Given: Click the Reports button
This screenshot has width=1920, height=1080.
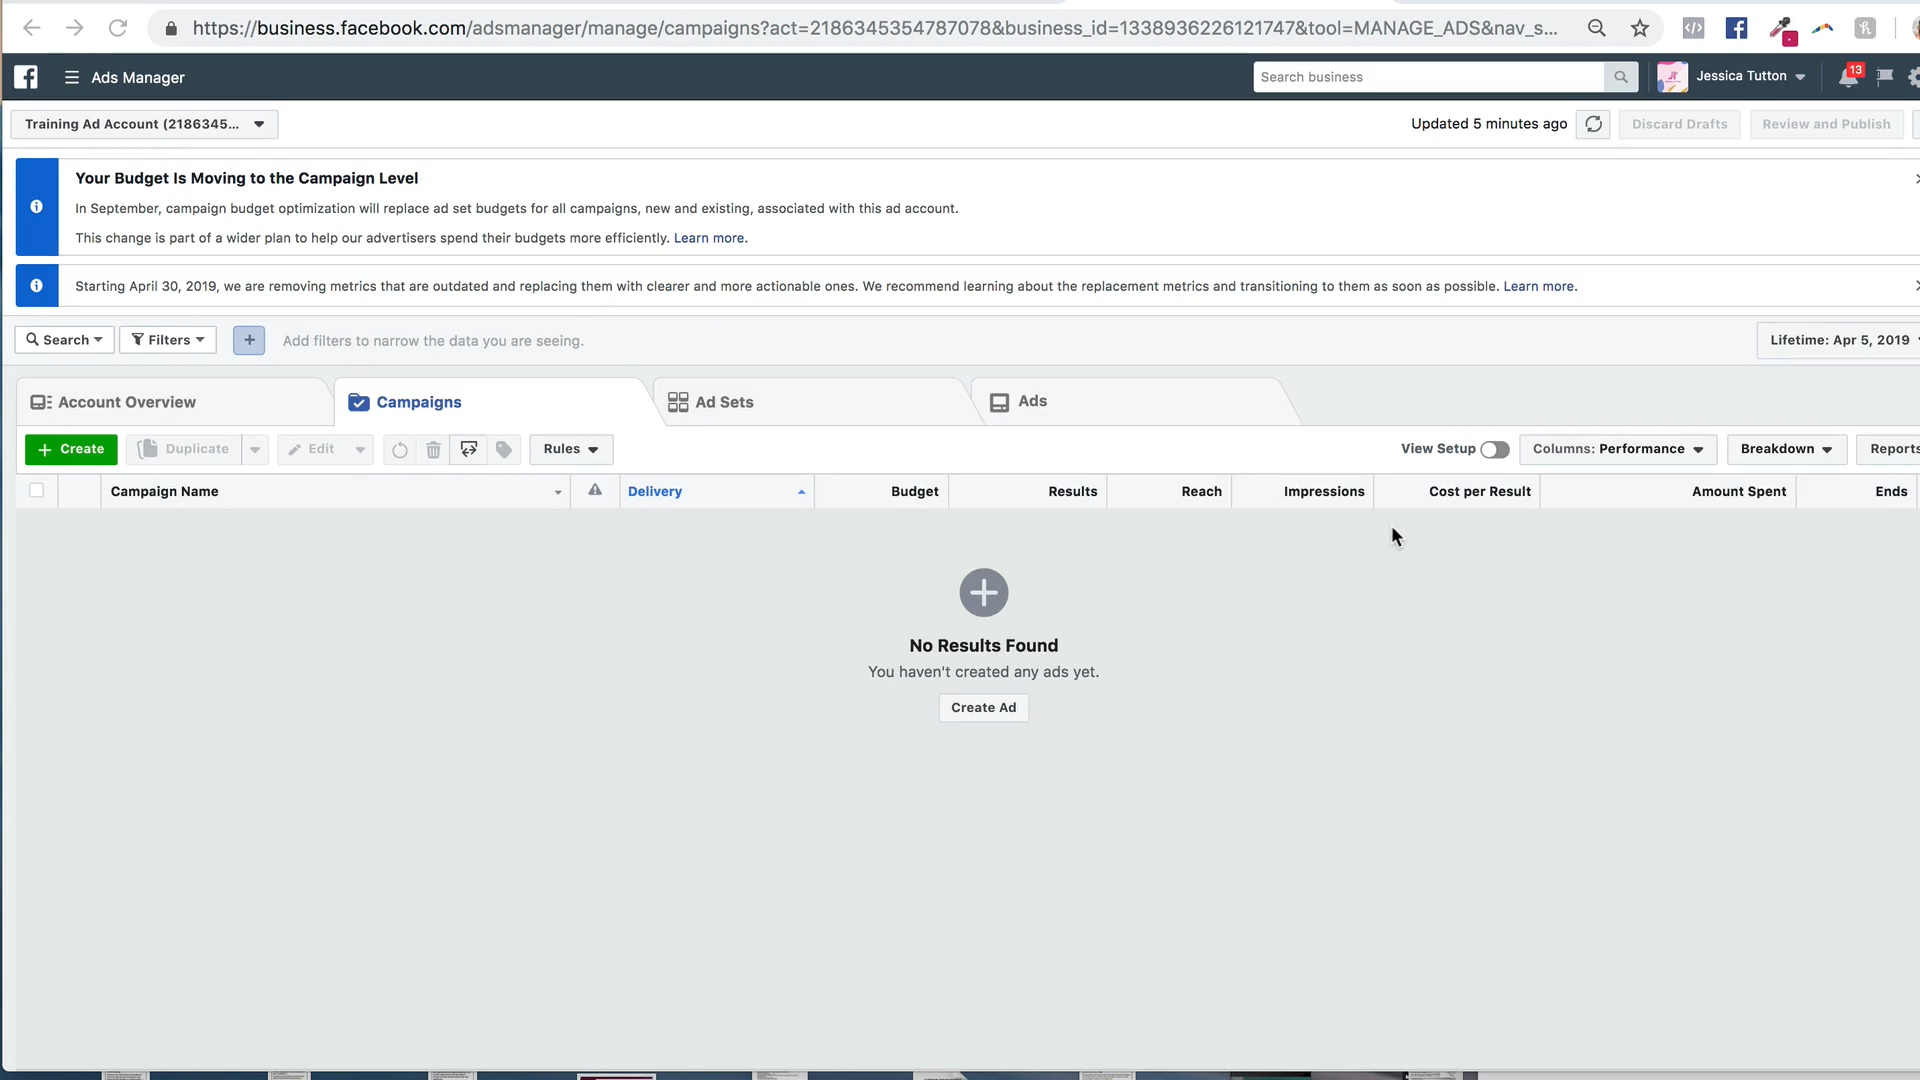Looking at the screenshot, I should coord(1889,449).
